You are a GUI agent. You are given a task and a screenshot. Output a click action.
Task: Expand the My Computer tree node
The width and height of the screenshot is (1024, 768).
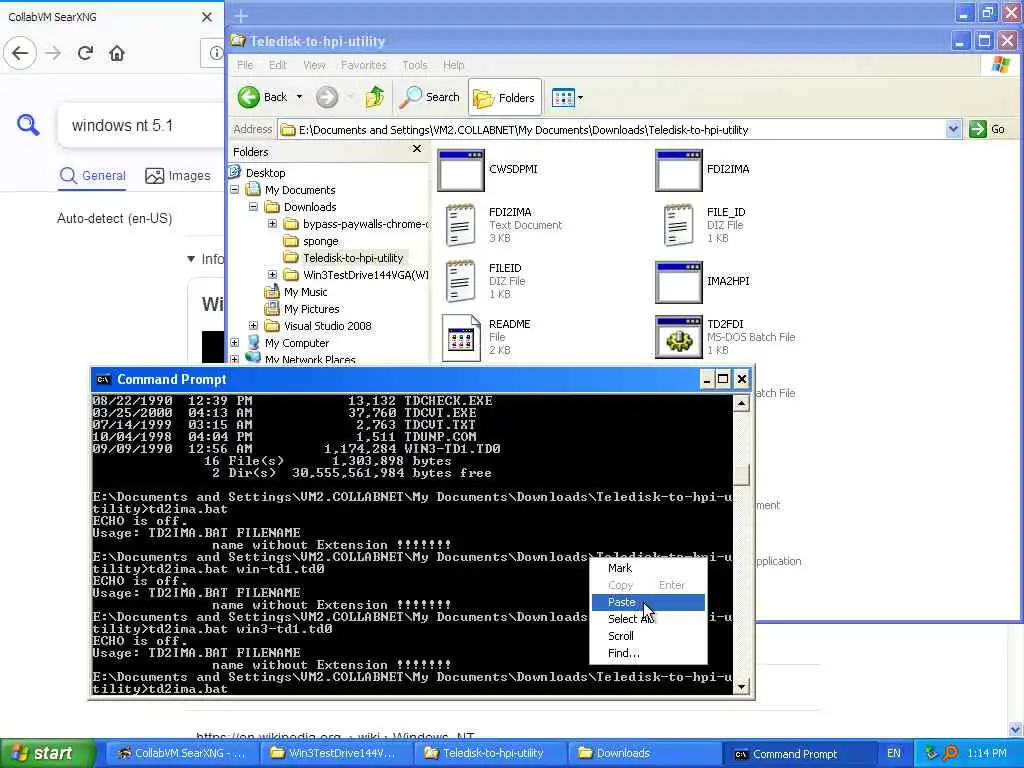pos(234,343)
